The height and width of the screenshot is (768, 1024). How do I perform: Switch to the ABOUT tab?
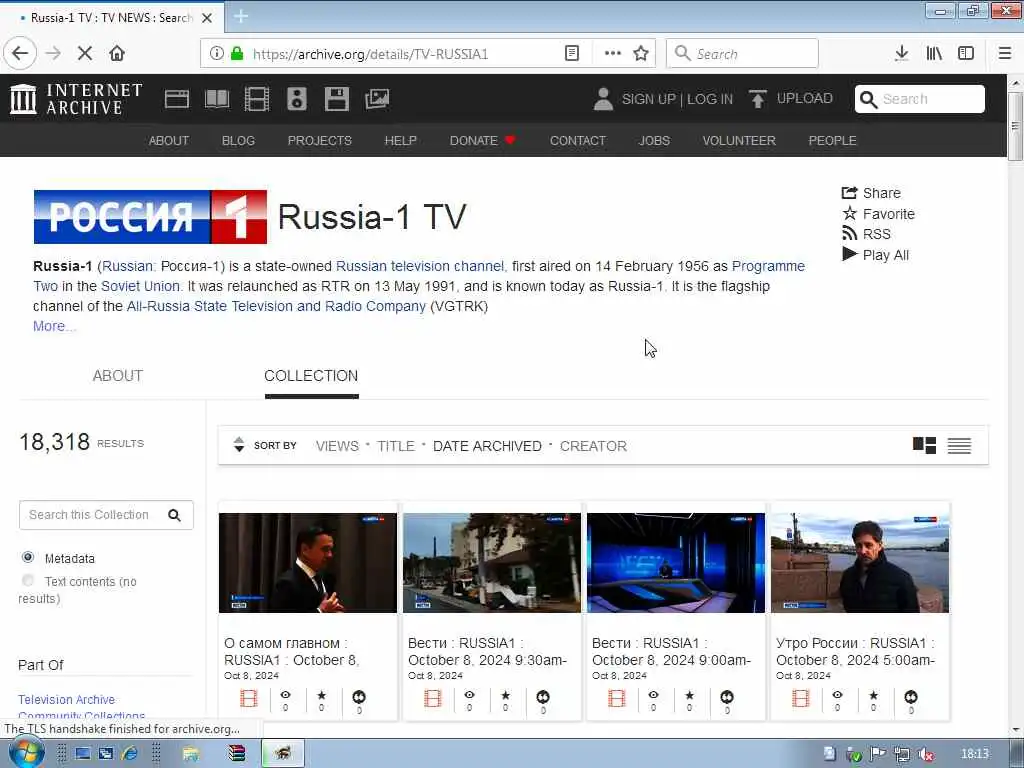[x=118, y=376]
